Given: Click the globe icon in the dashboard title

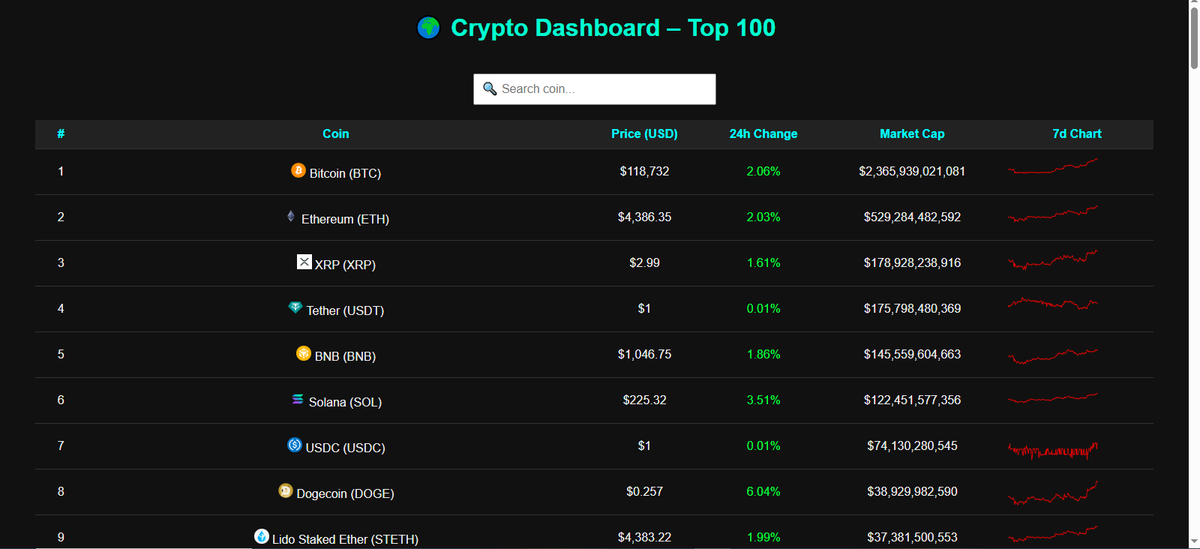Looking at the screenshot, I should (428, 28).
